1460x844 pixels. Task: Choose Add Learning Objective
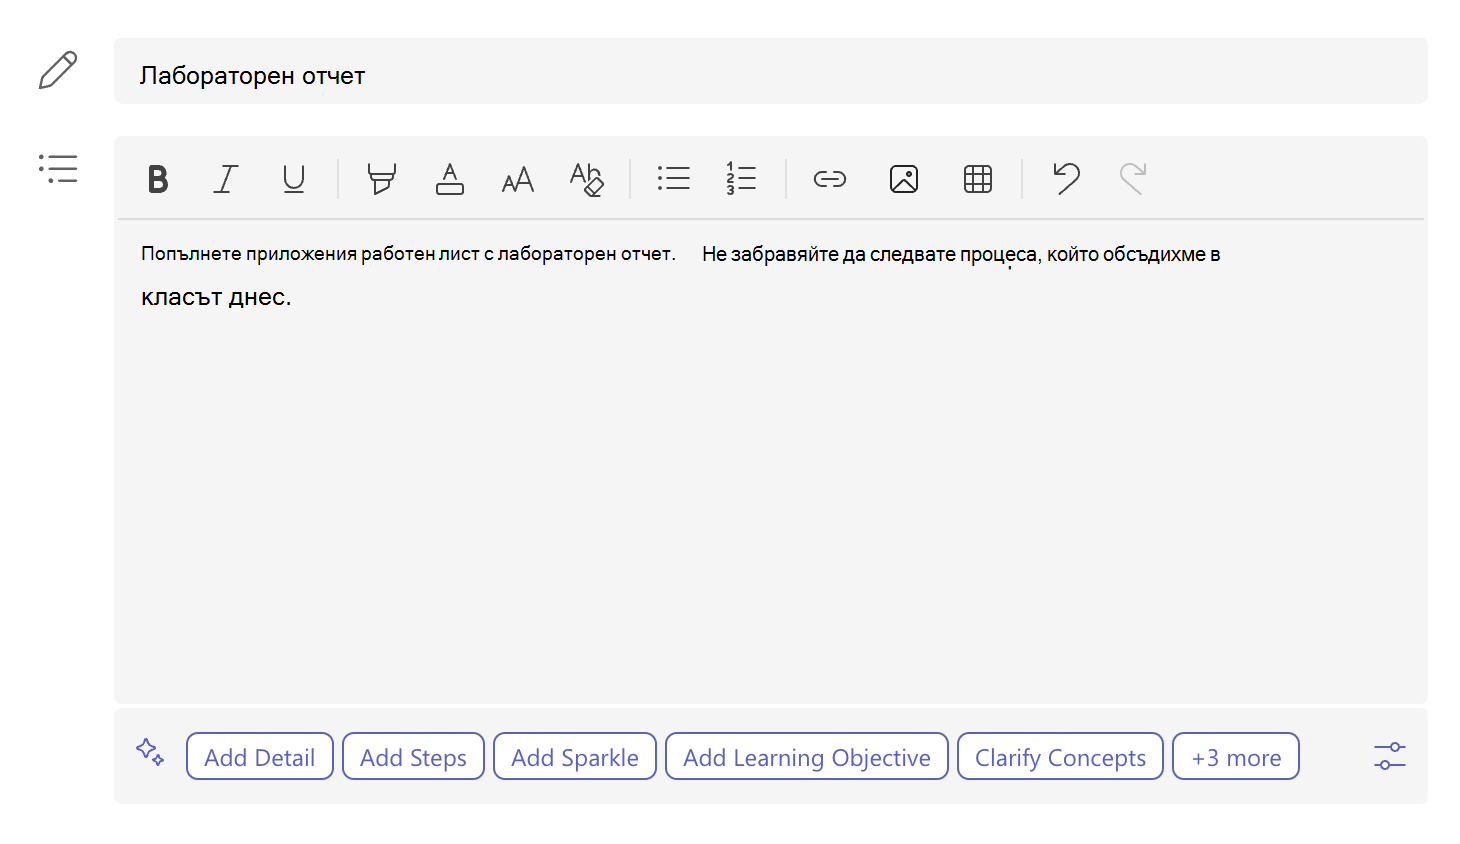pos(807,757)
